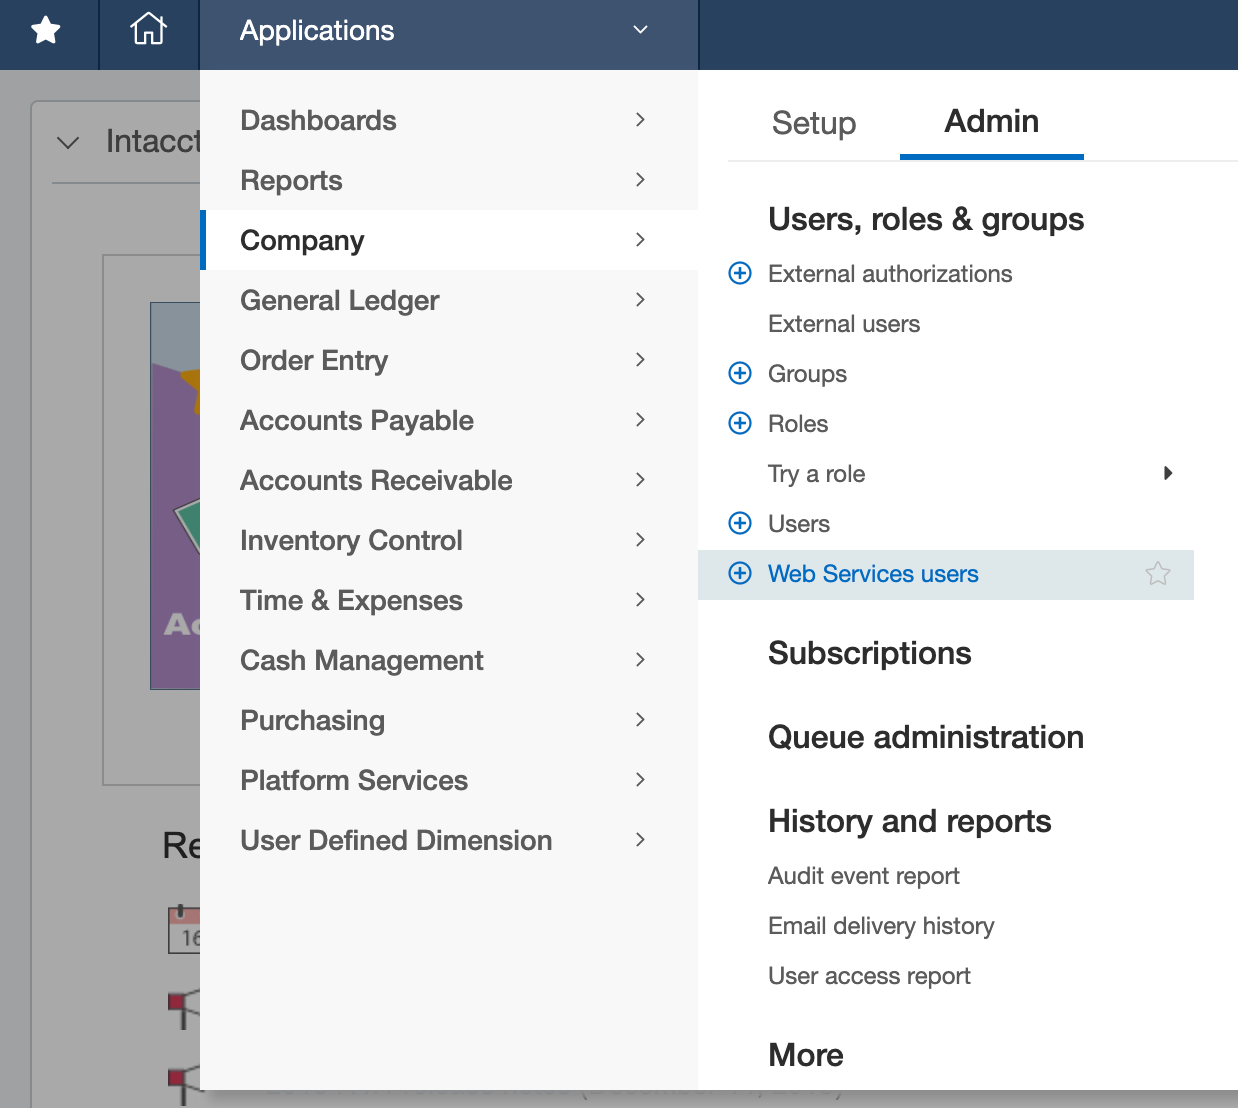Select the Admin tab
The height and width of the screenshot is (1108, 1238).
pos(991,122)
